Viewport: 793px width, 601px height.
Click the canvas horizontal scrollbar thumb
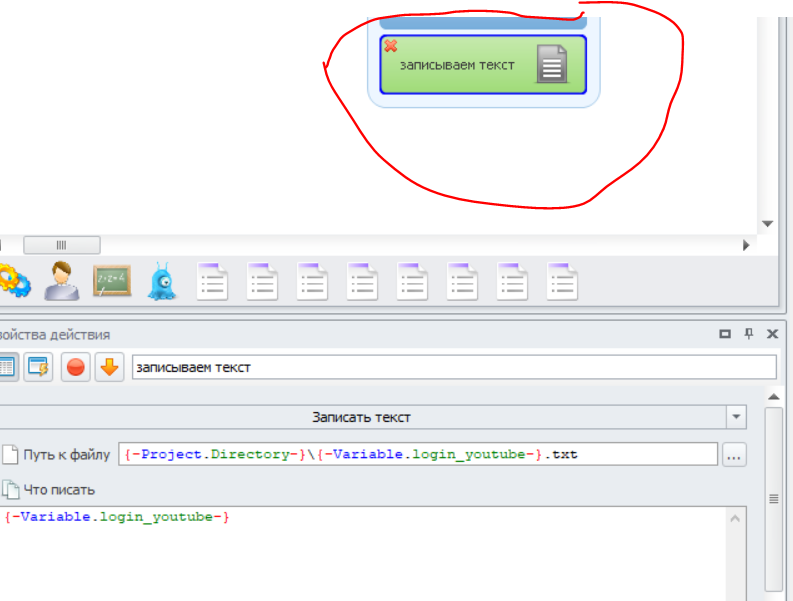click(62, 245)
